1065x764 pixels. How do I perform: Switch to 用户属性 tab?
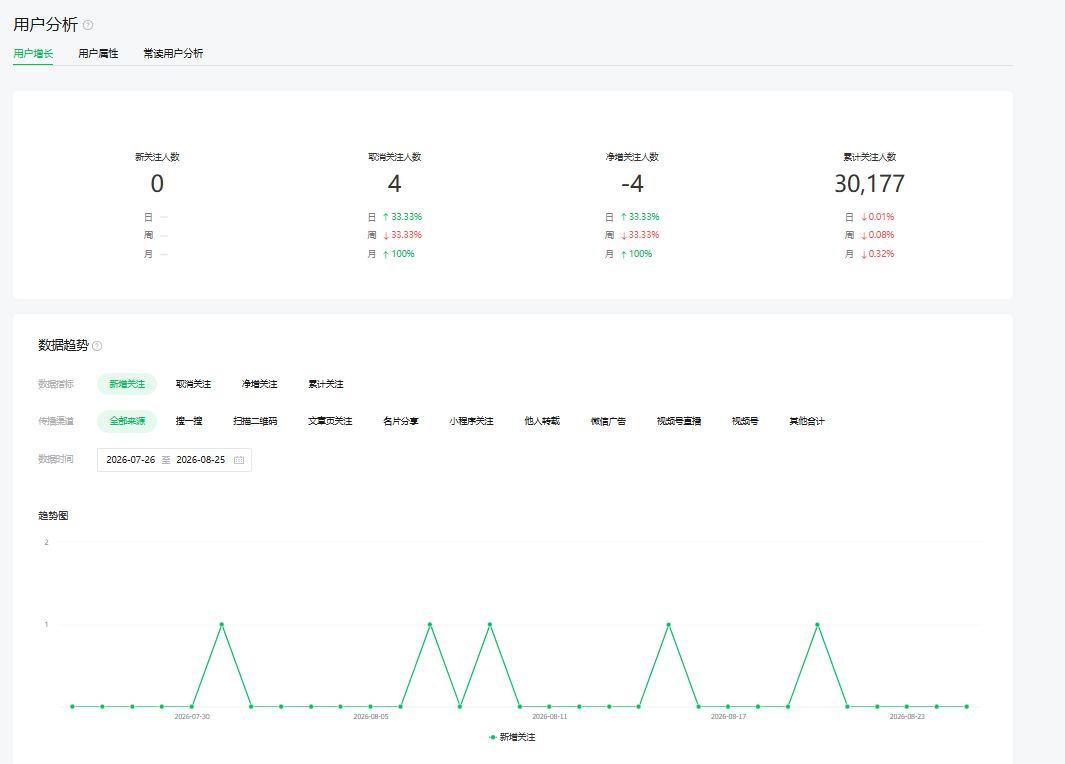coord(98,54)
